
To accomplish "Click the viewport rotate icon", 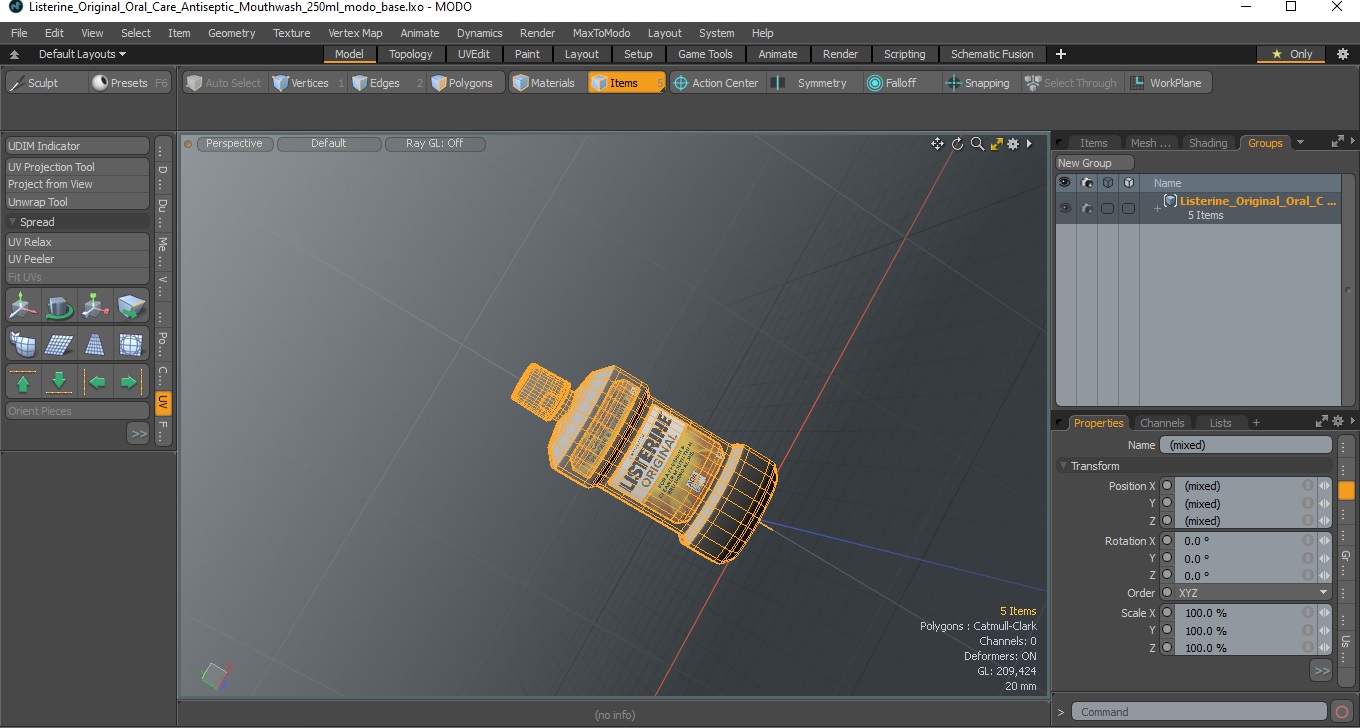I will pyautogui.click(x=957, y=144).
